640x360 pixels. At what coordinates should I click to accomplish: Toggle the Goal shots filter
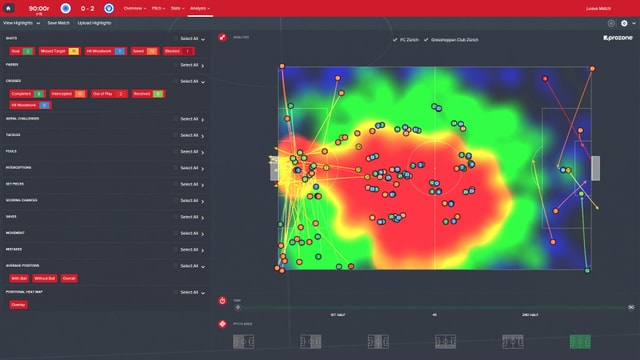coord(22,51)
